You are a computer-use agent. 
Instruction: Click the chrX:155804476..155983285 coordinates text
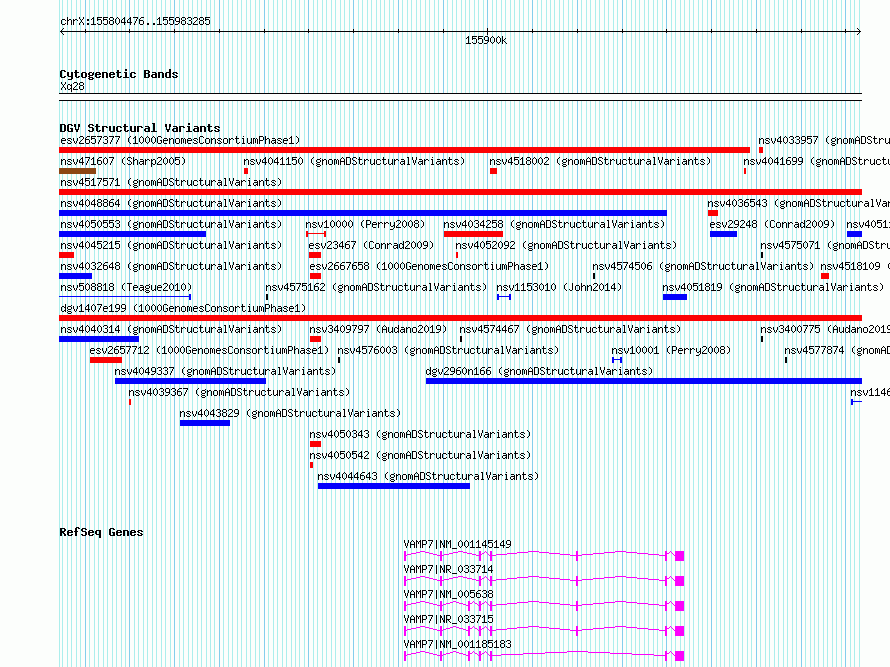135,22
